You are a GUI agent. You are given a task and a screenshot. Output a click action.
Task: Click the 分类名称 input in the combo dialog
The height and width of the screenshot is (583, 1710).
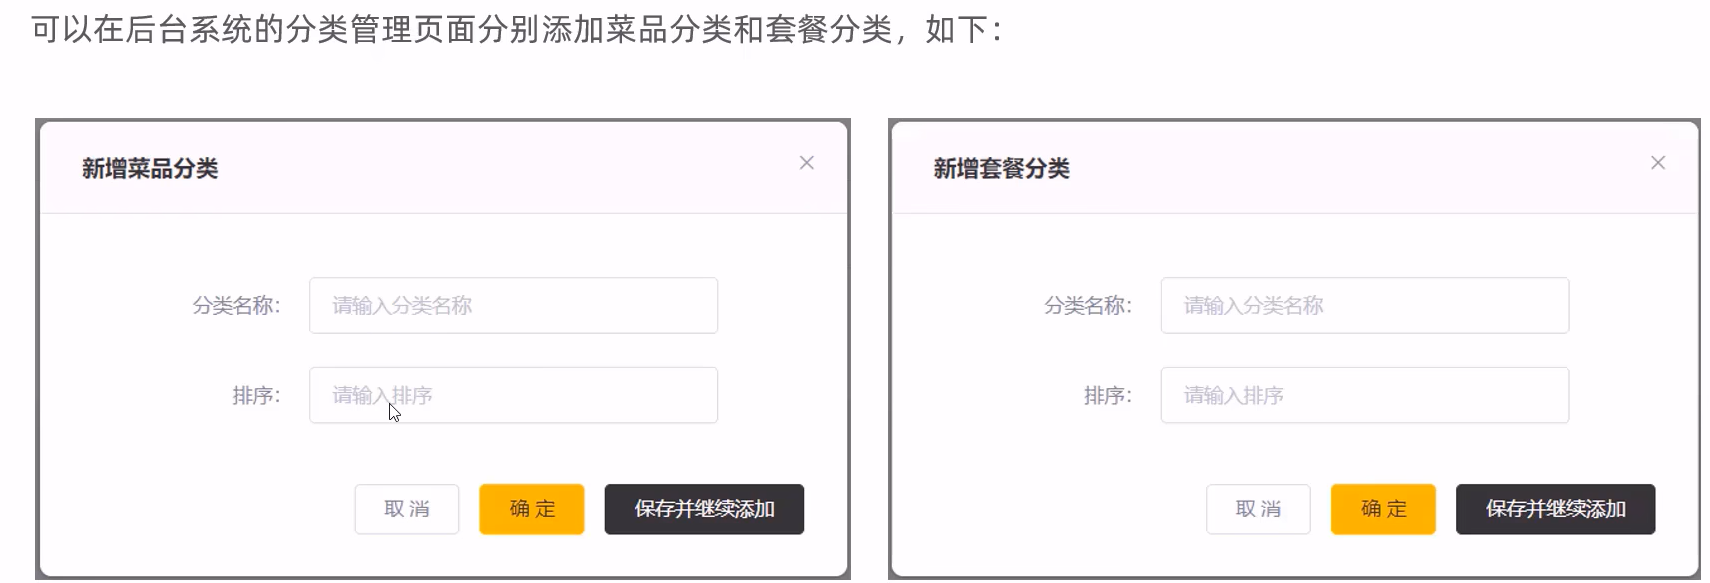[x=1364, y=305]
